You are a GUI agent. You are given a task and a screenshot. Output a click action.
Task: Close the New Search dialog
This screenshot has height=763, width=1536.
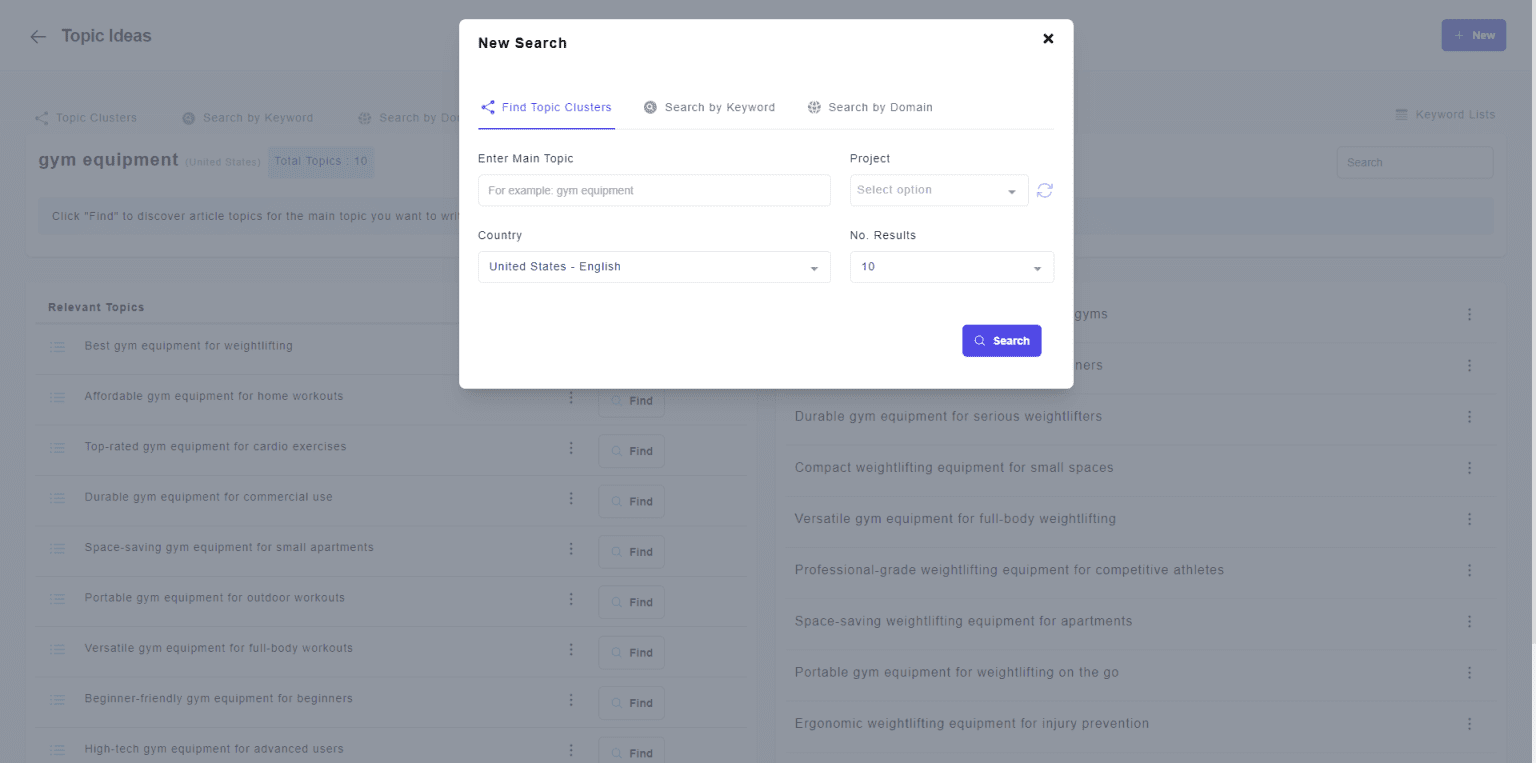point(1048,39)
